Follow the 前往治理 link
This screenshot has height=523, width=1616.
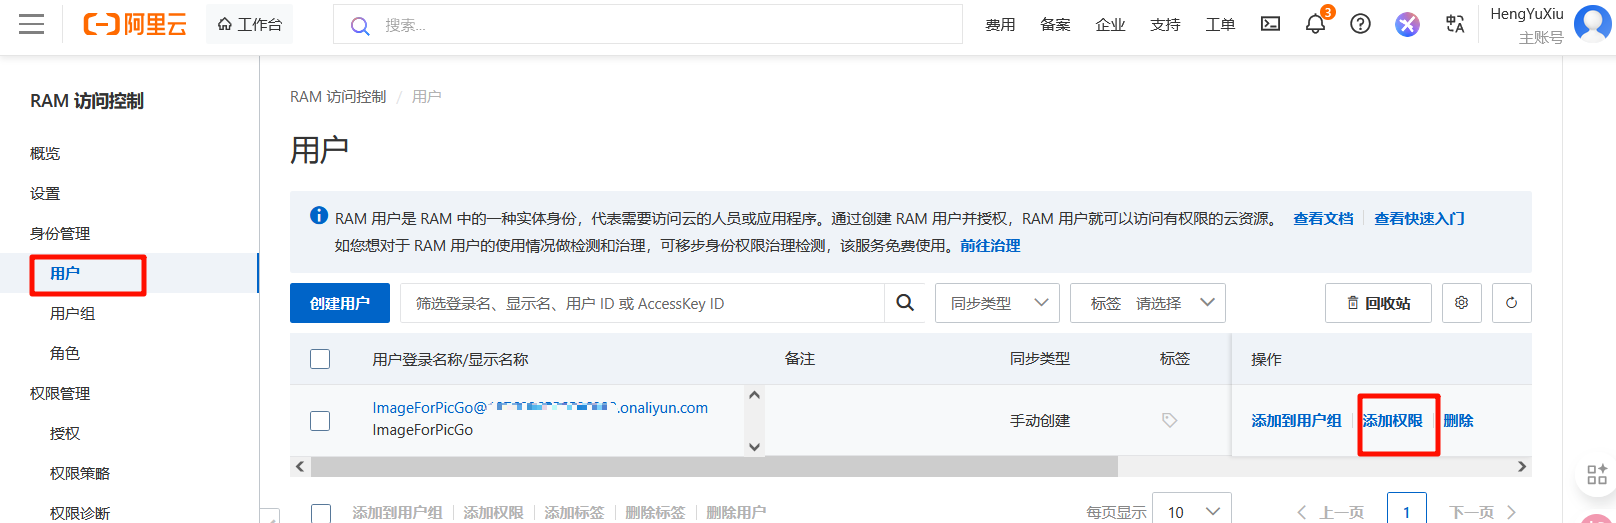[990, 245]
